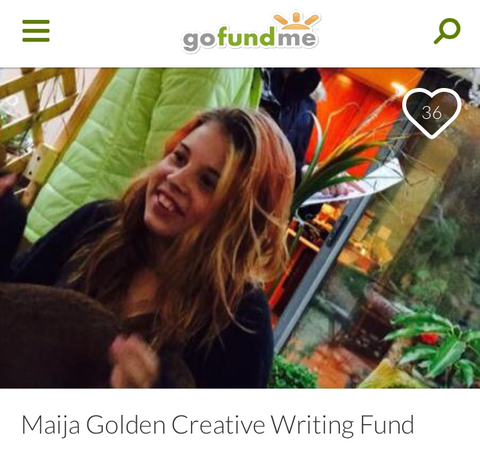Select the "Creative Writing Fund" heading text

293,425
